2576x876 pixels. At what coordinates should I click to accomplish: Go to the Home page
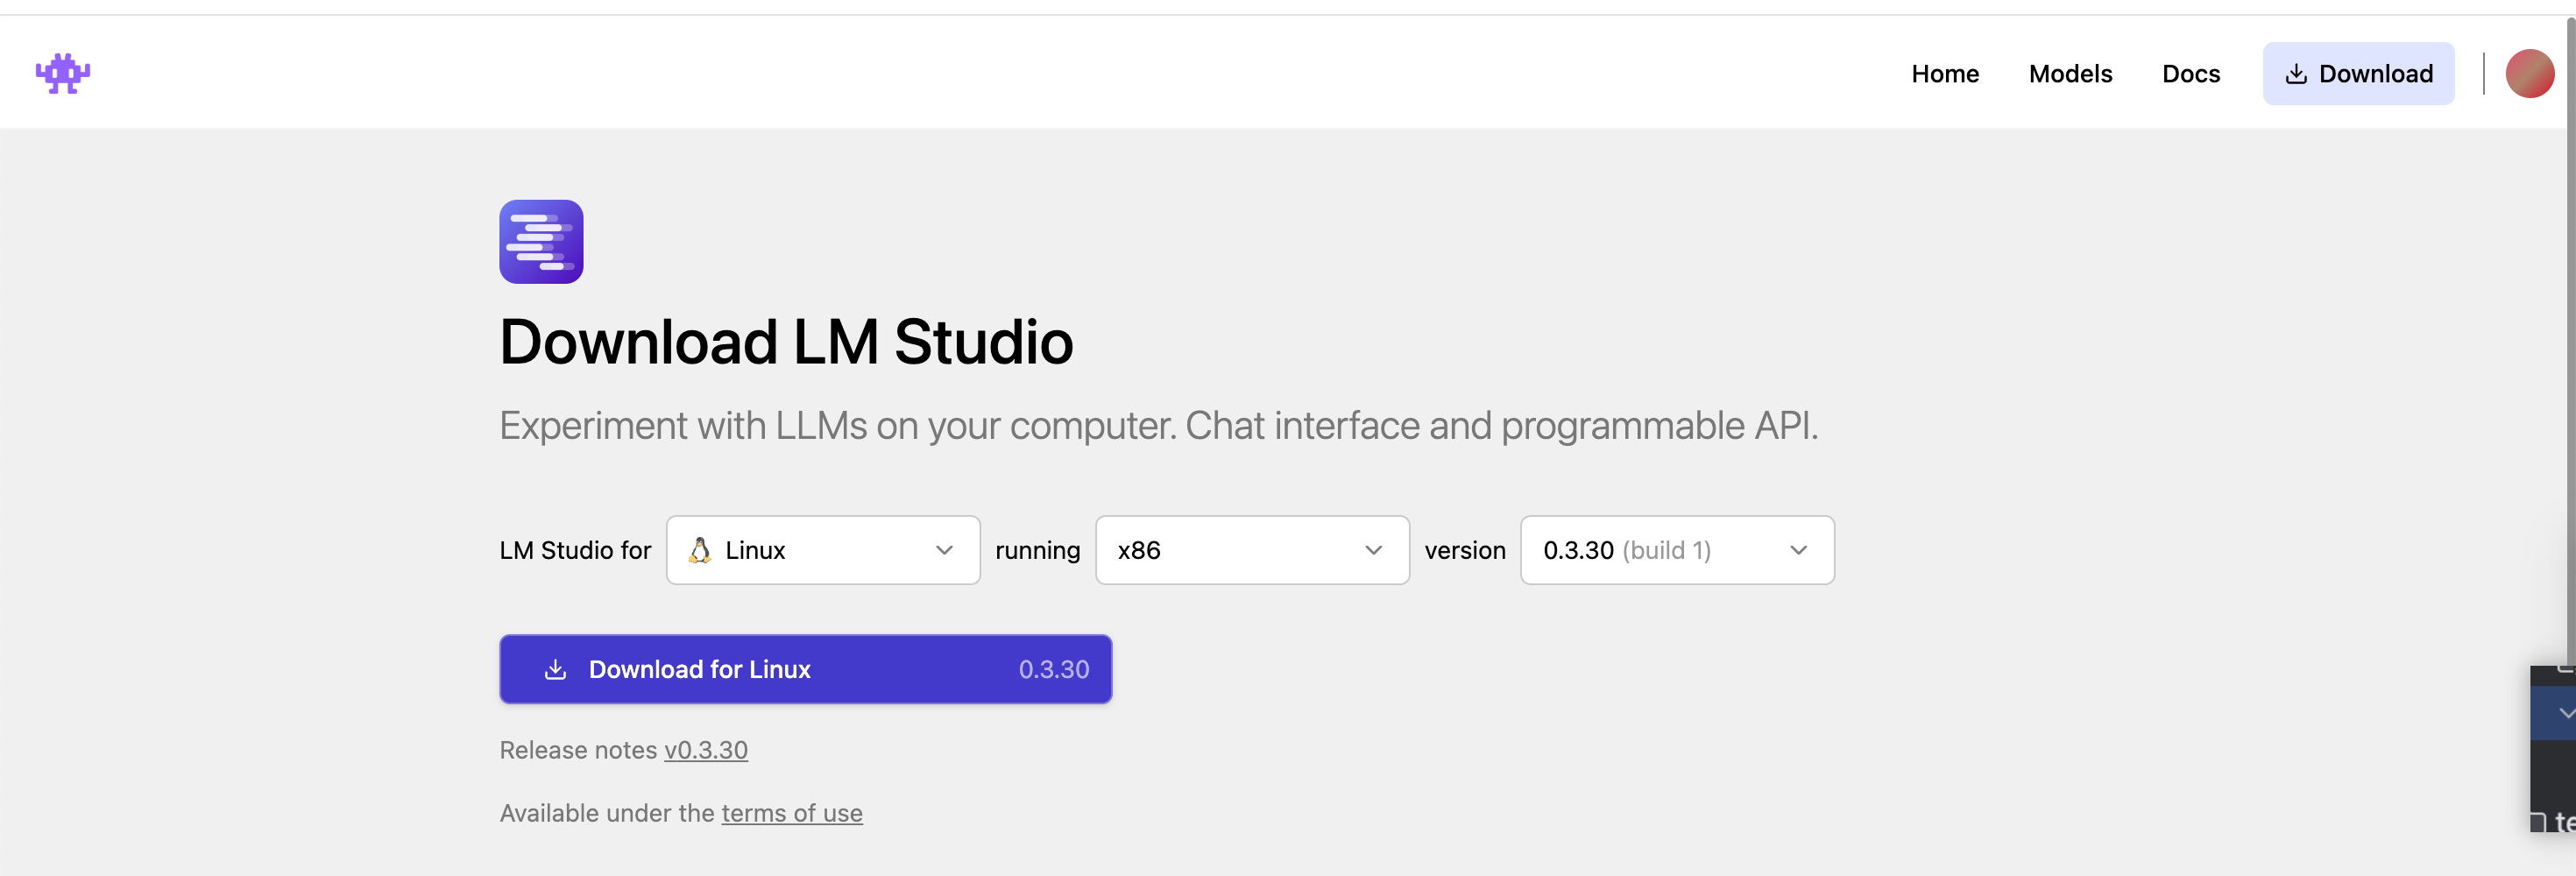1944,74
